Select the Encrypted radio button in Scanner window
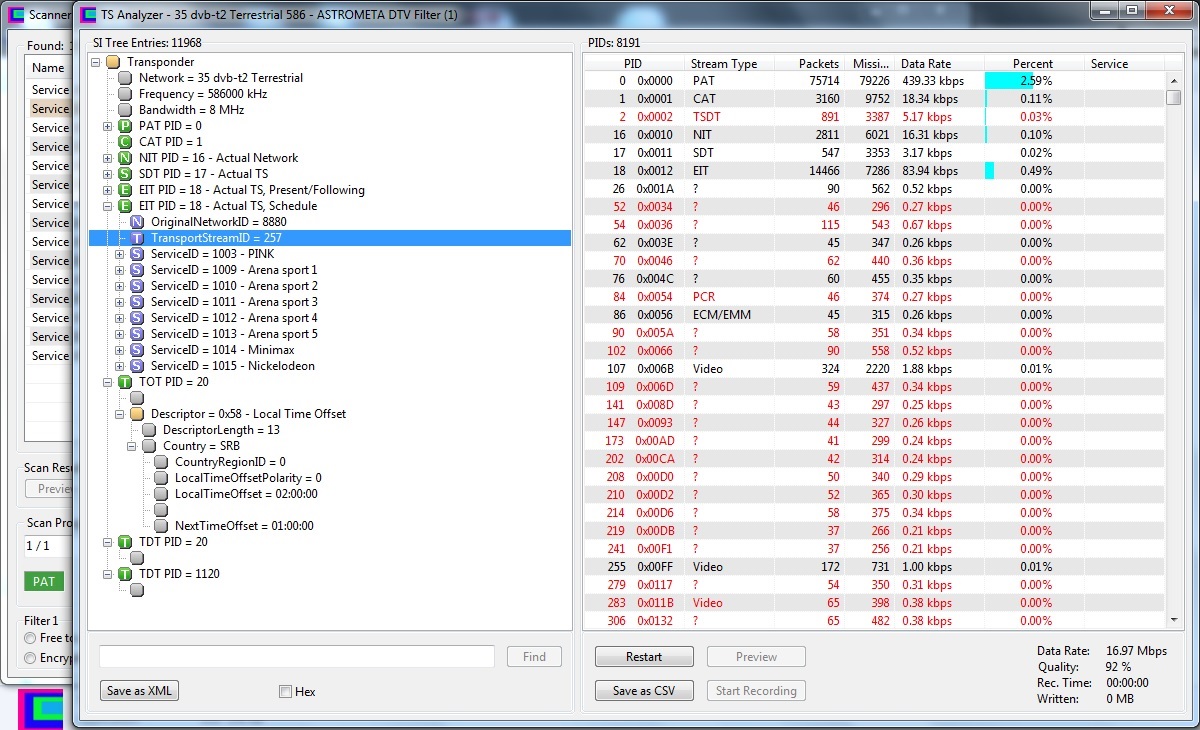Viewport: 1200px width, 730px height. pos(30,658)
